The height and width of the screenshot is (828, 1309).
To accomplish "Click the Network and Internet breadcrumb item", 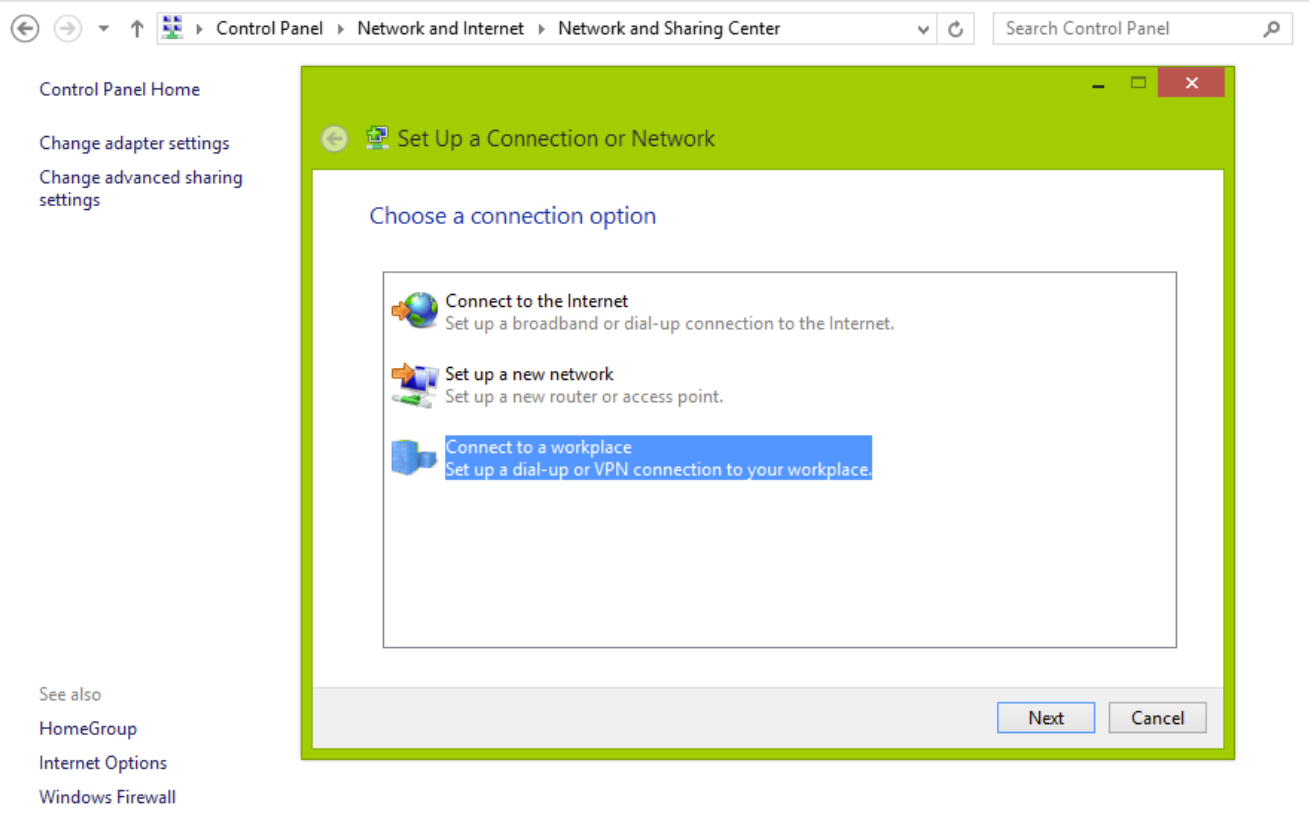I will [x=440, y=28].
